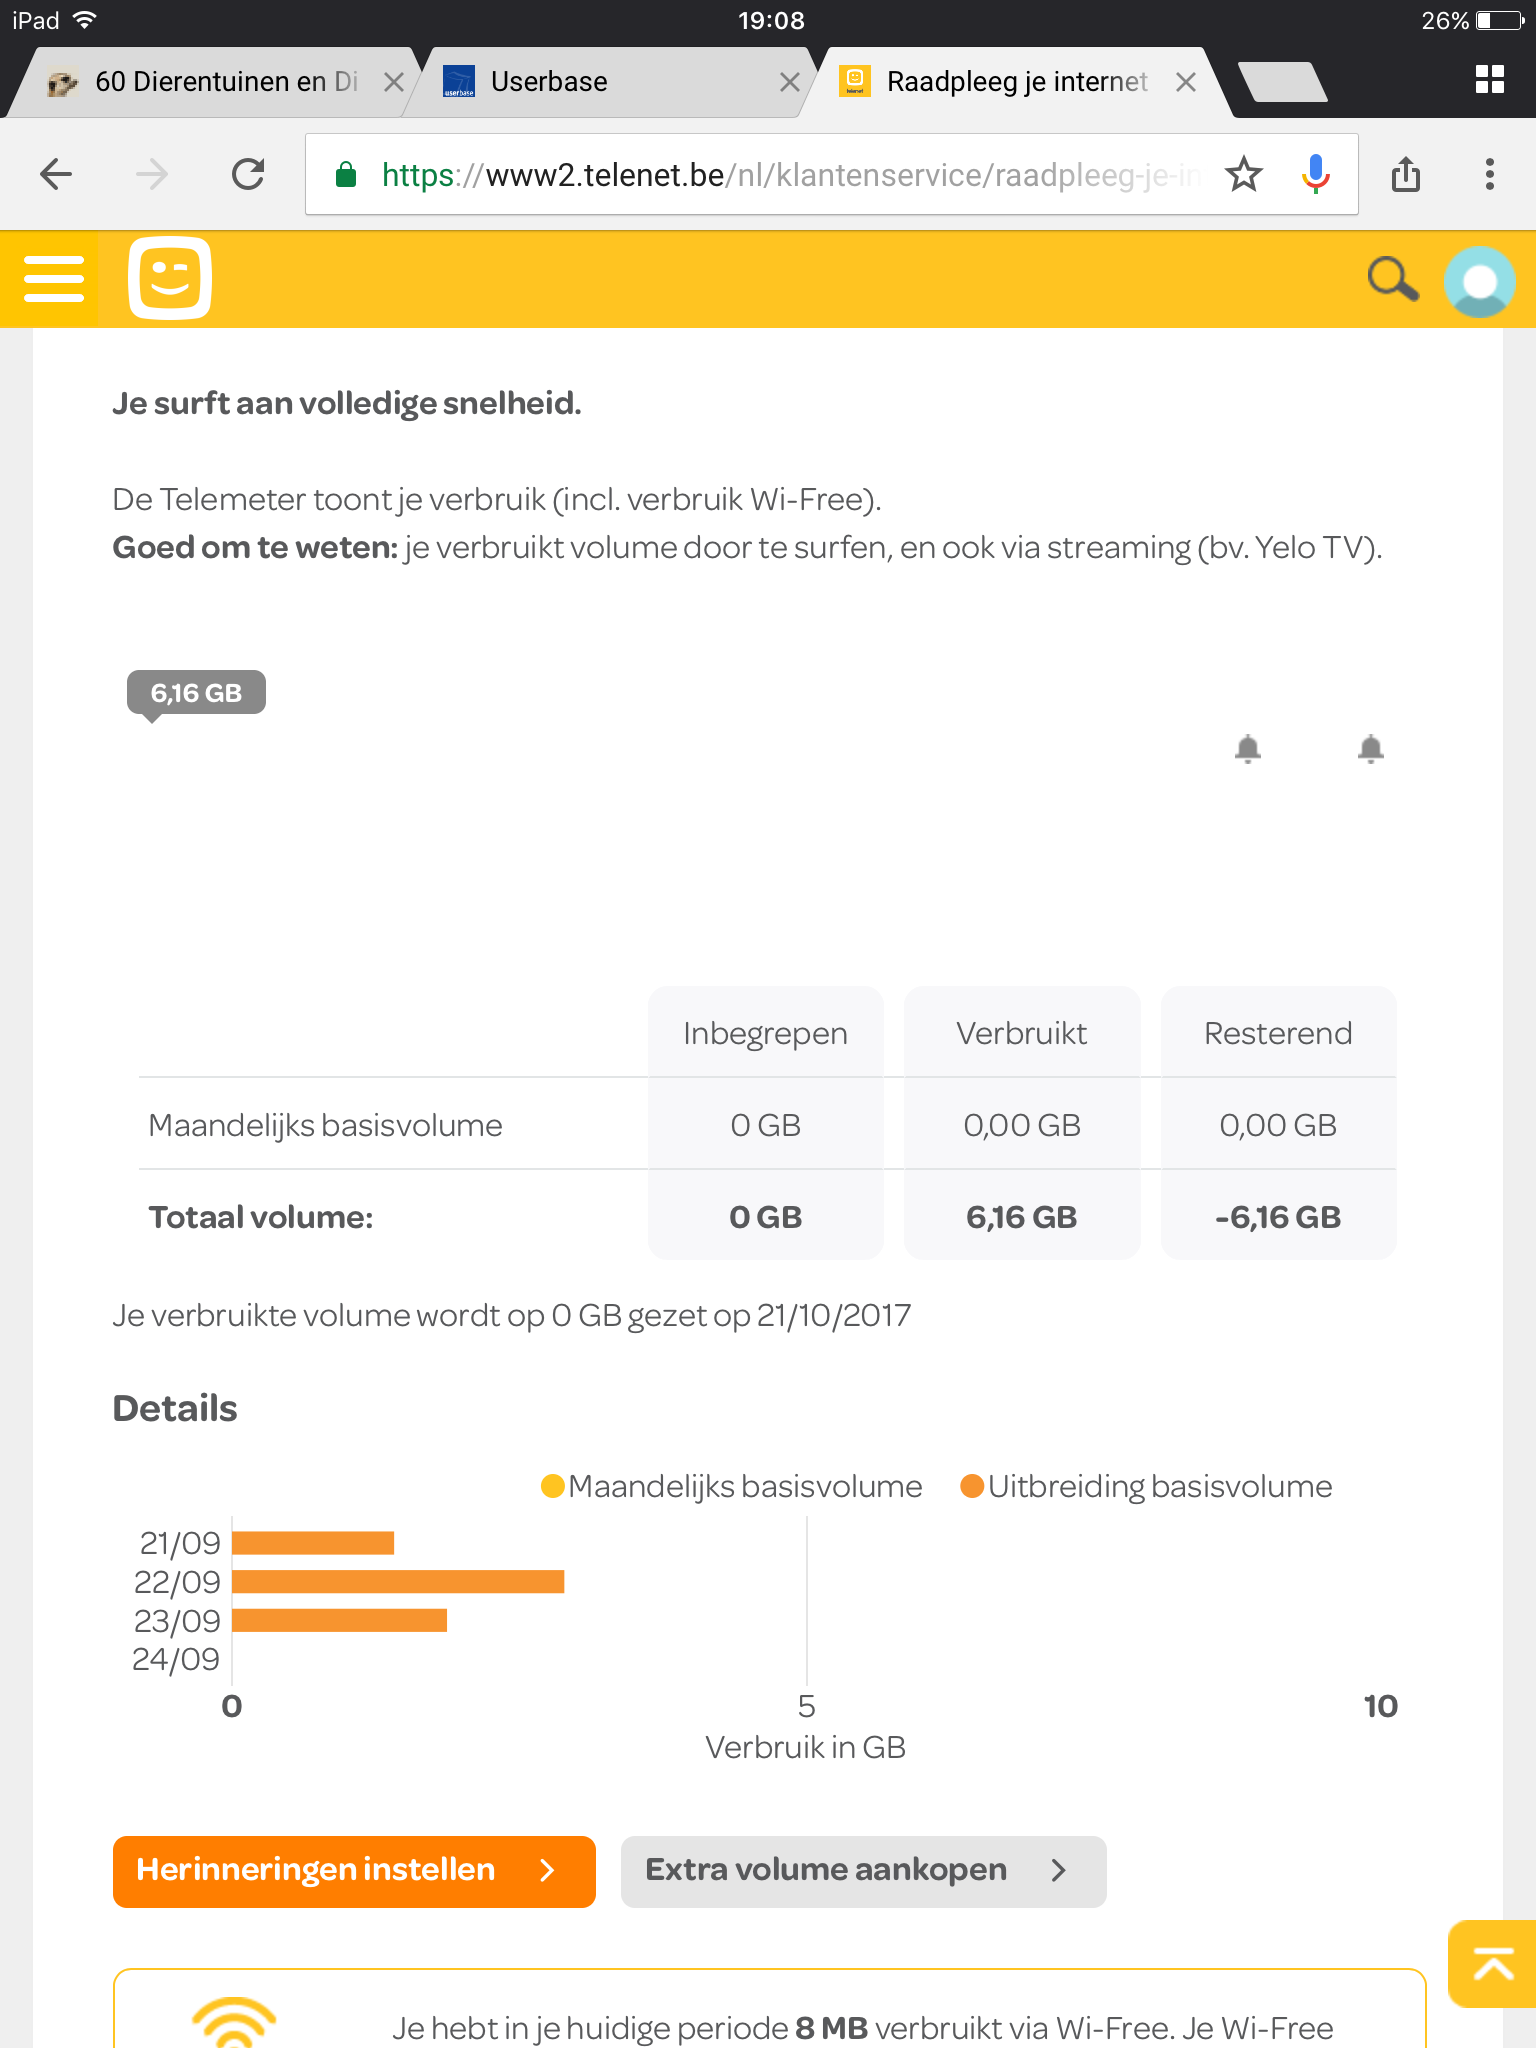Open the site search magnifier
The height and width of the screenshot is (2048, 1536).
pos(1392,278)
